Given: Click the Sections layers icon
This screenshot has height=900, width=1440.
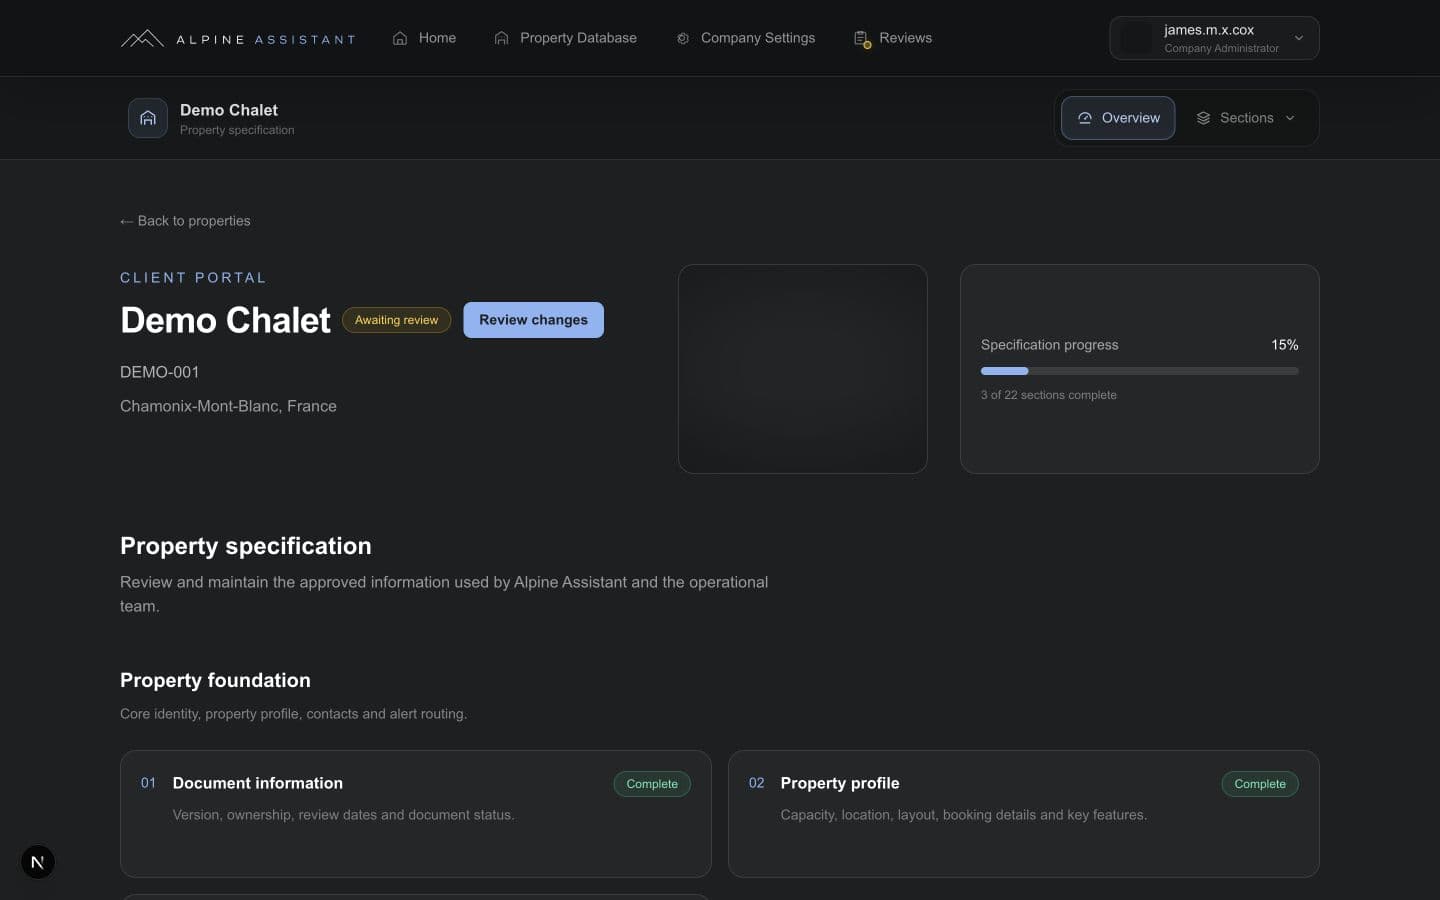Looking at the screenshot, I should point(1203,118).
